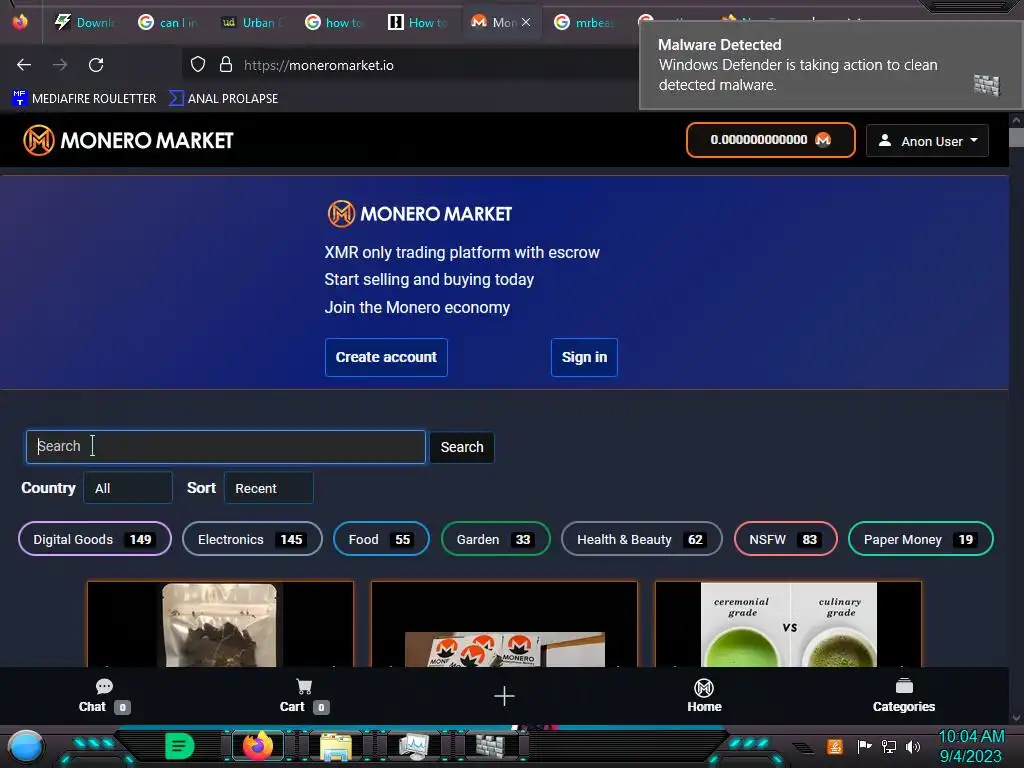Screen dimensions: 1024x768
Task: Open the dried leaves bag product thumbnail
Action: [x=220, y=624]
